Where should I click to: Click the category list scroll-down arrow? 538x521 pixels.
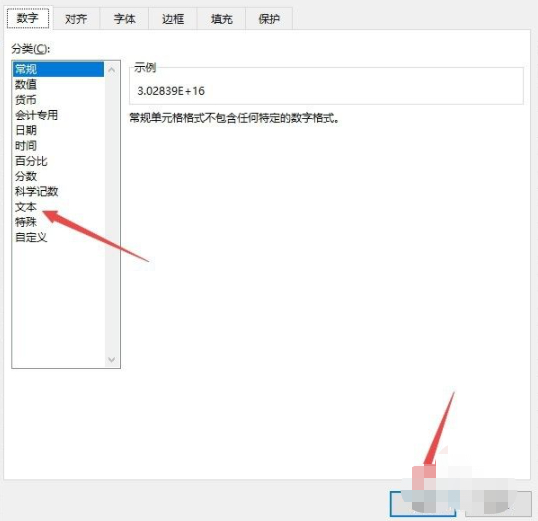click(112, 359)
